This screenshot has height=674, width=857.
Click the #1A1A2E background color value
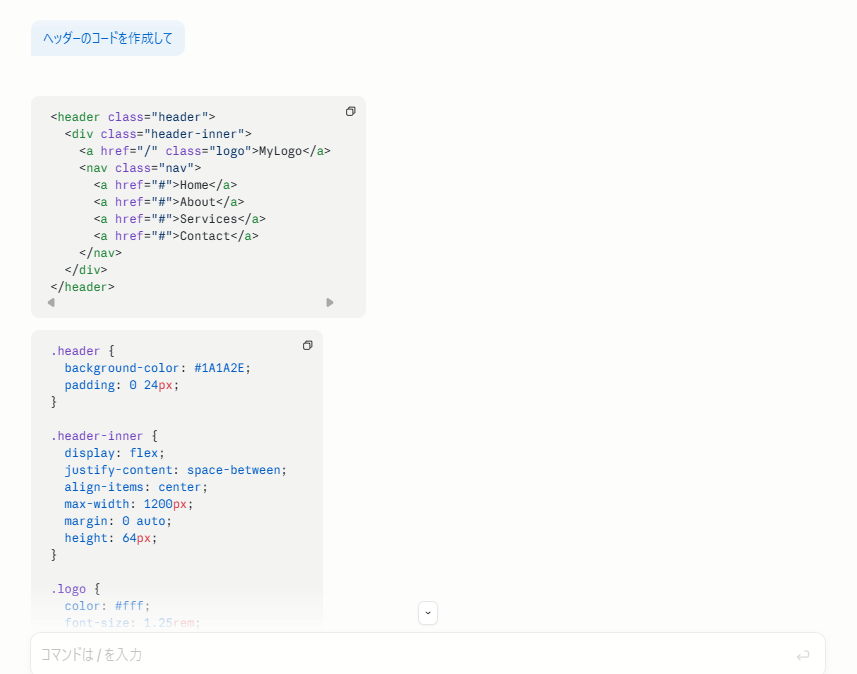(222, 368)
